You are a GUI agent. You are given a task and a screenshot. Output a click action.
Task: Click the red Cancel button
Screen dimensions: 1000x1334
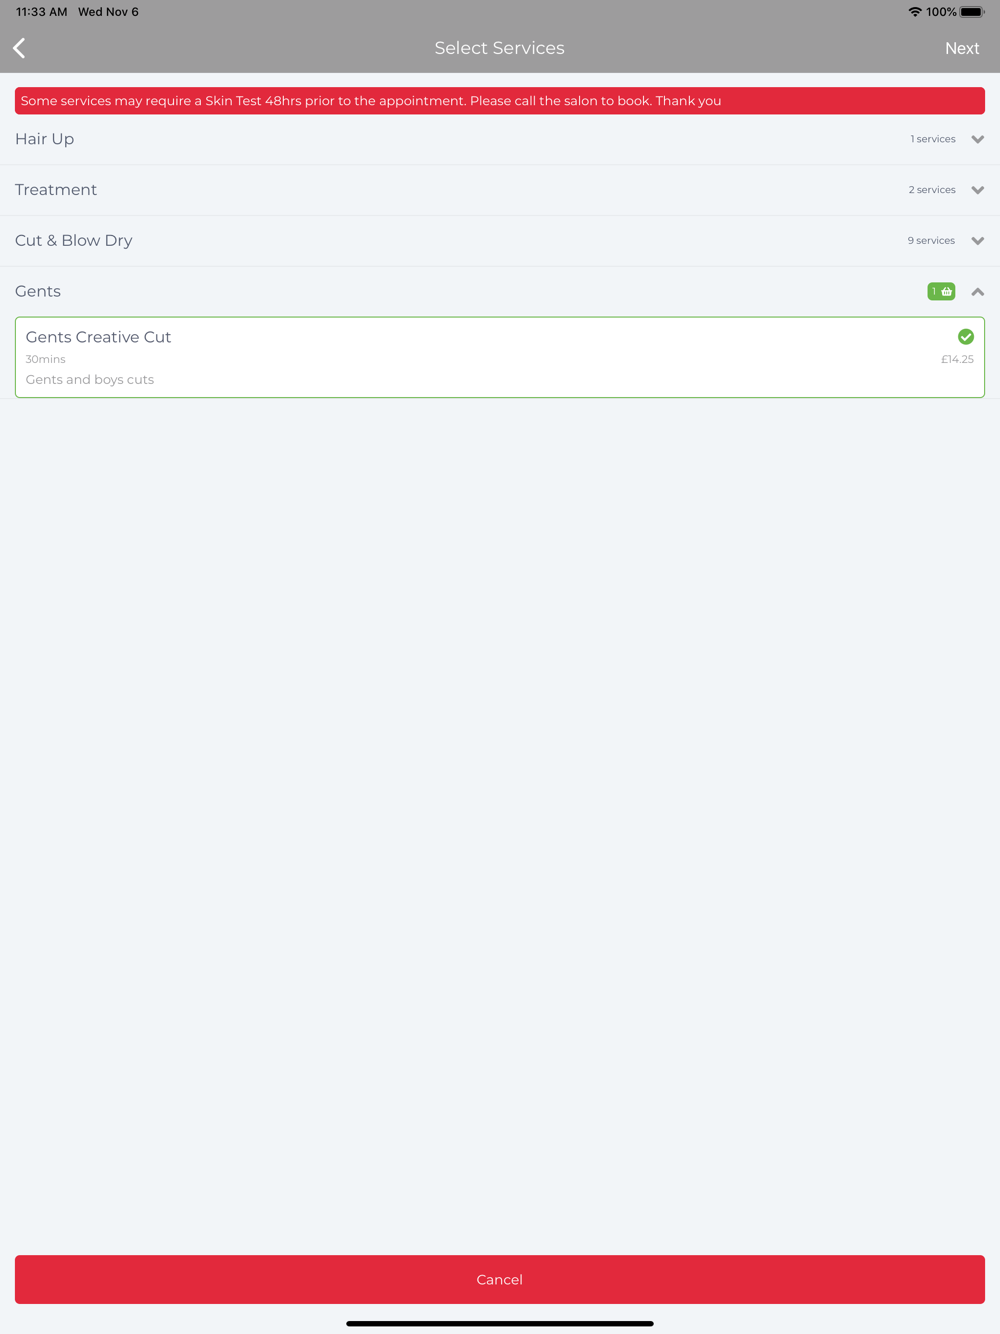pos(500,1279)
